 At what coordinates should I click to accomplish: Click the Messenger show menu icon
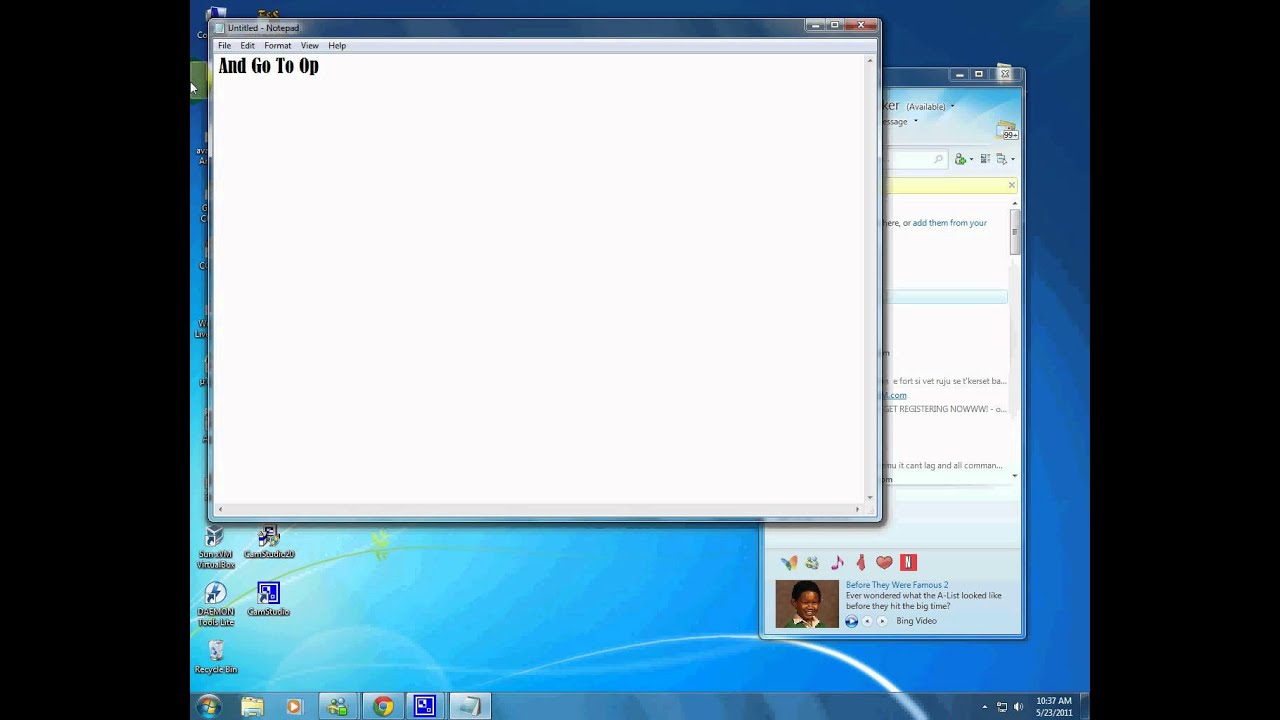click(1001, 159)
